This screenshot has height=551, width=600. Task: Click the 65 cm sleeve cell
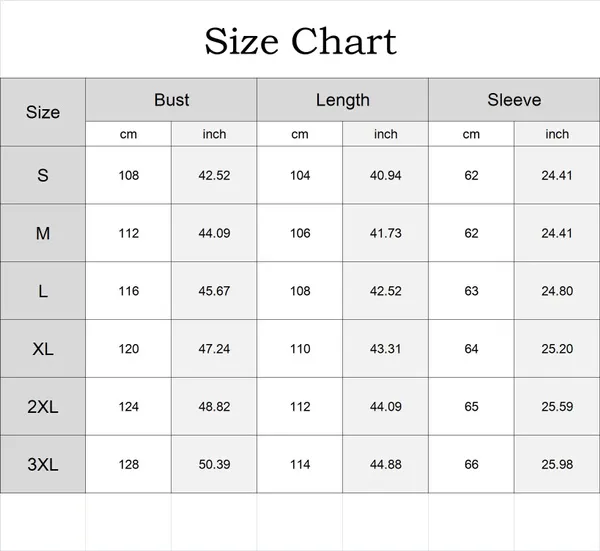(x=471, y=407)
